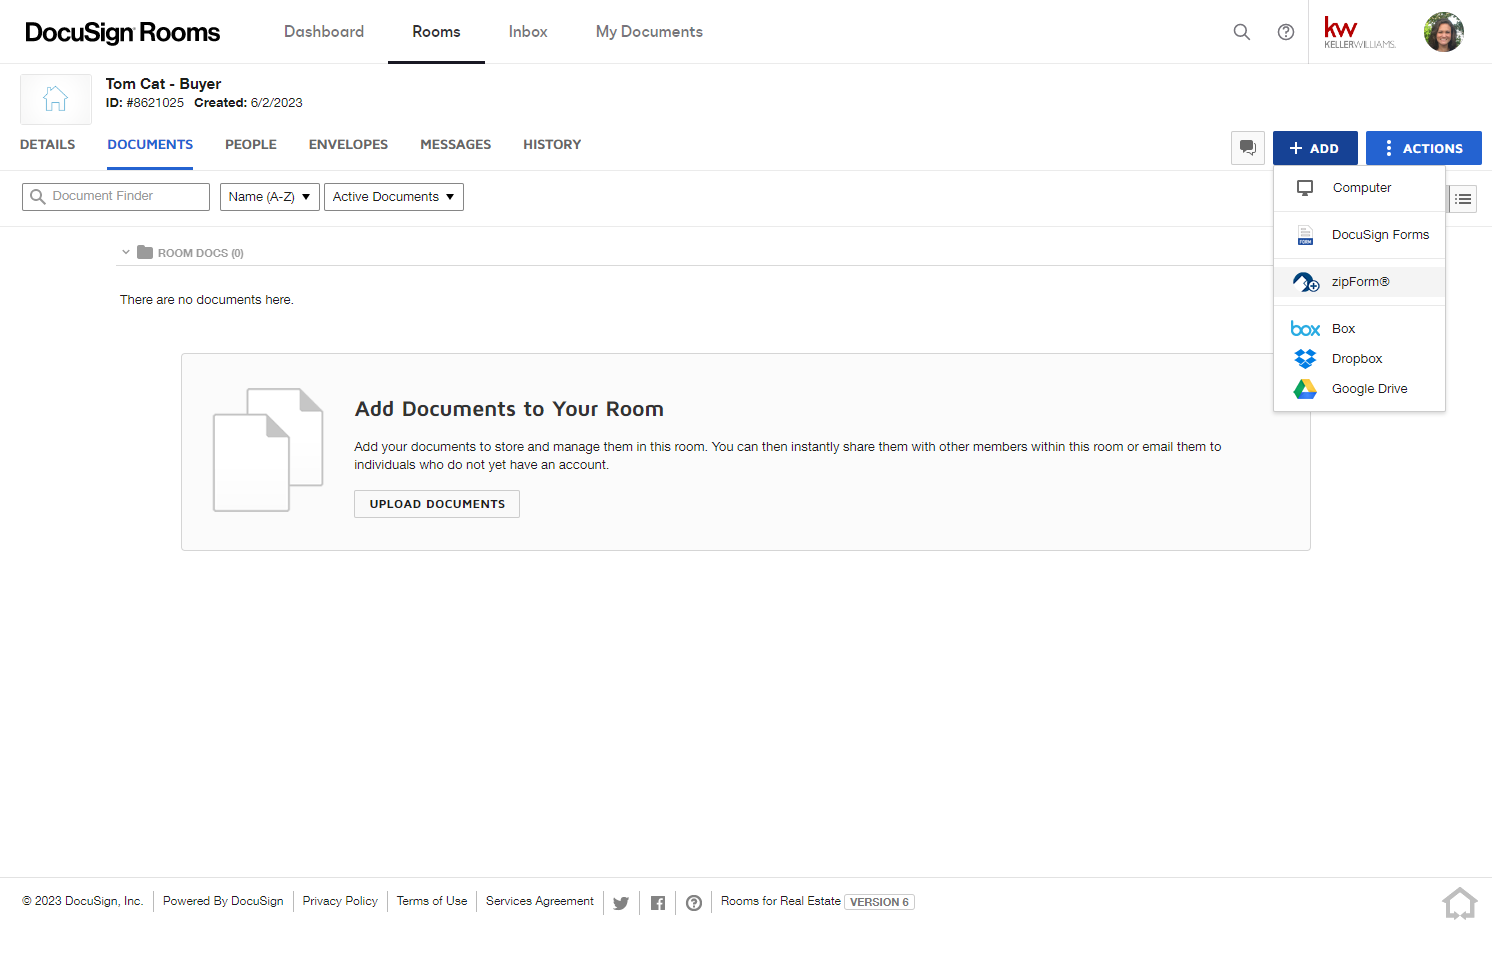Open the user profile avatar
1492x960 pixels.
coord(1444,32)
